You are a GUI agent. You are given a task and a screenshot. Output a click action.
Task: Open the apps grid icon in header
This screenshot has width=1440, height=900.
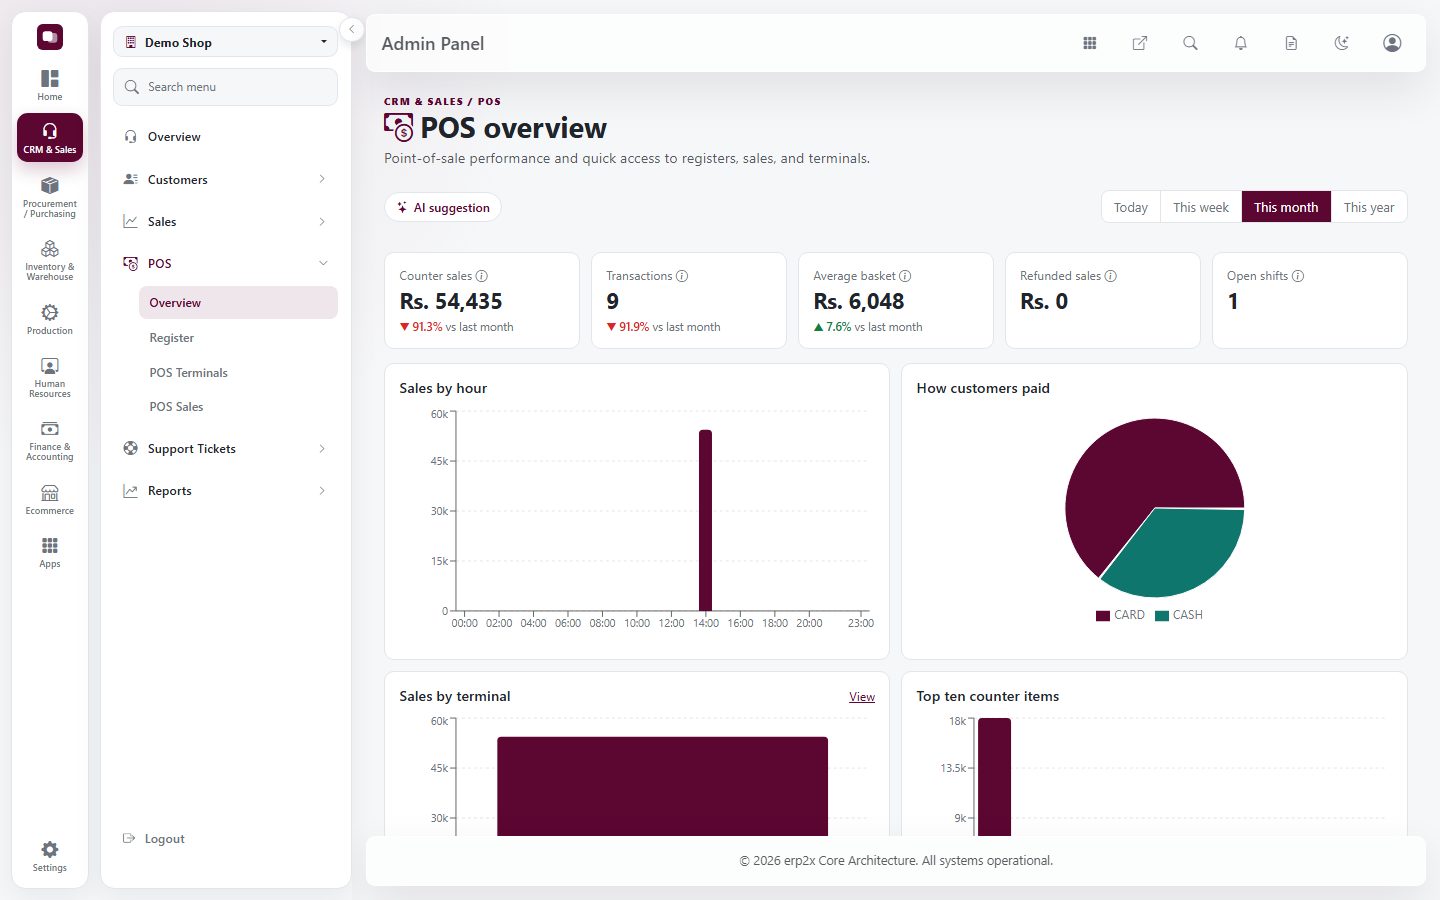pos(1090,43)
